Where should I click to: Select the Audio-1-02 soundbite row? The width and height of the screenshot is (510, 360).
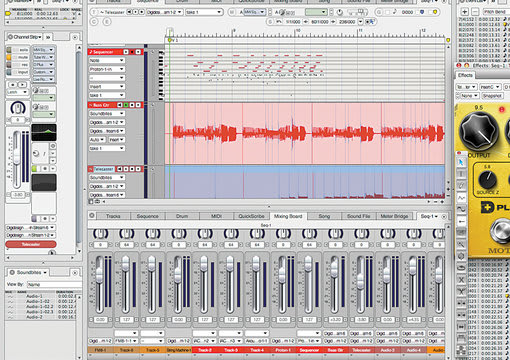click(41, 301)
